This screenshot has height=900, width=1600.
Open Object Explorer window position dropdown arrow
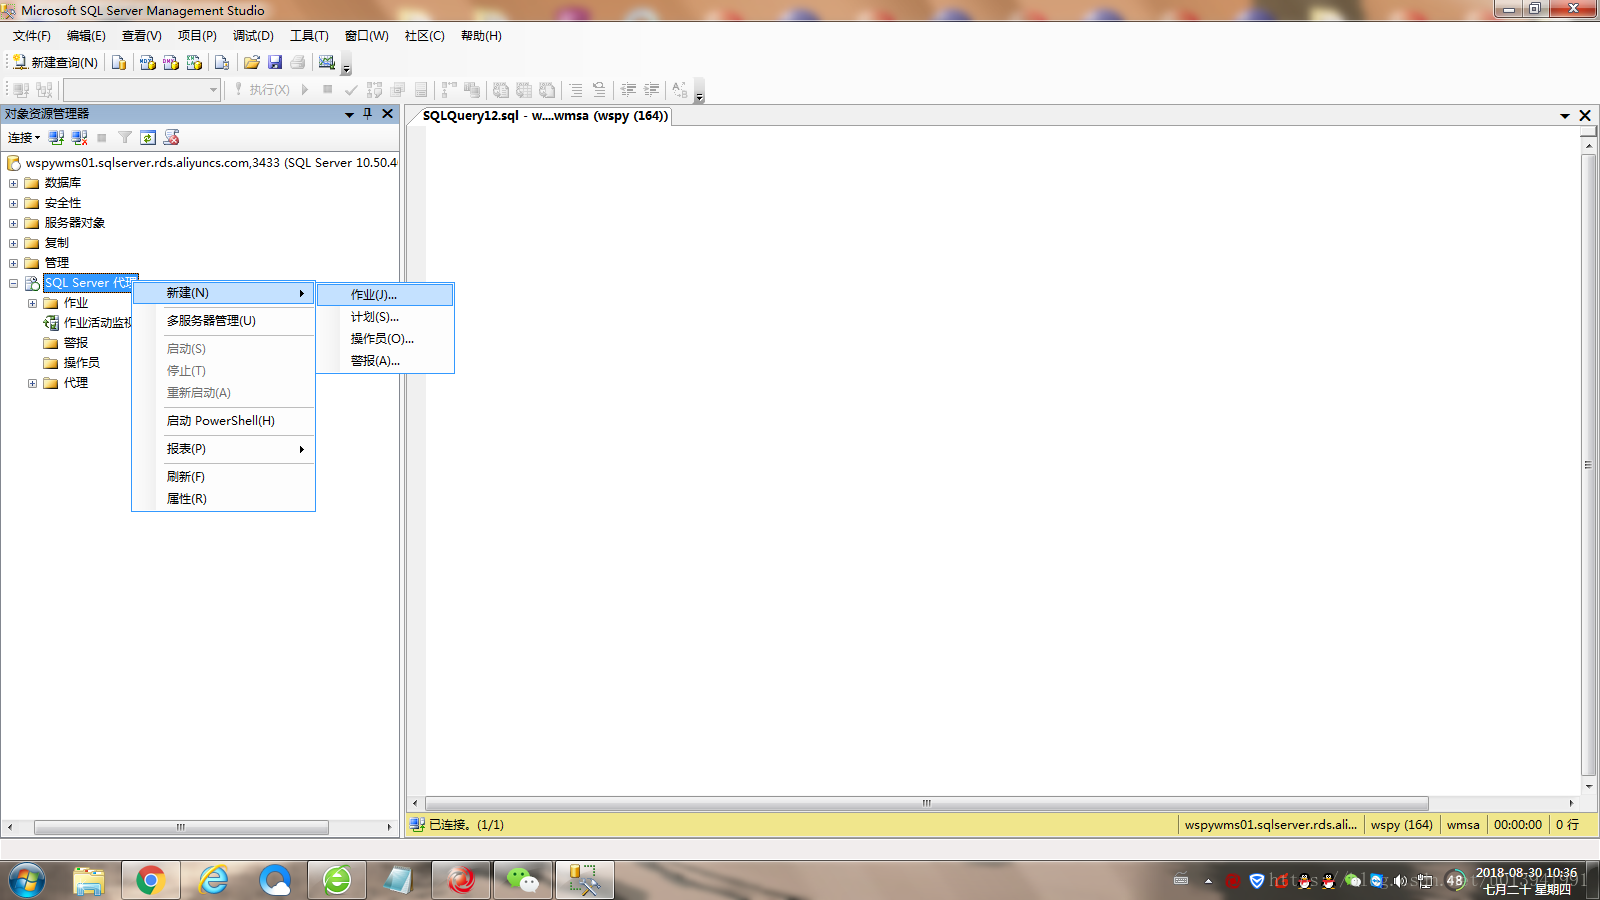coord(349,114)
